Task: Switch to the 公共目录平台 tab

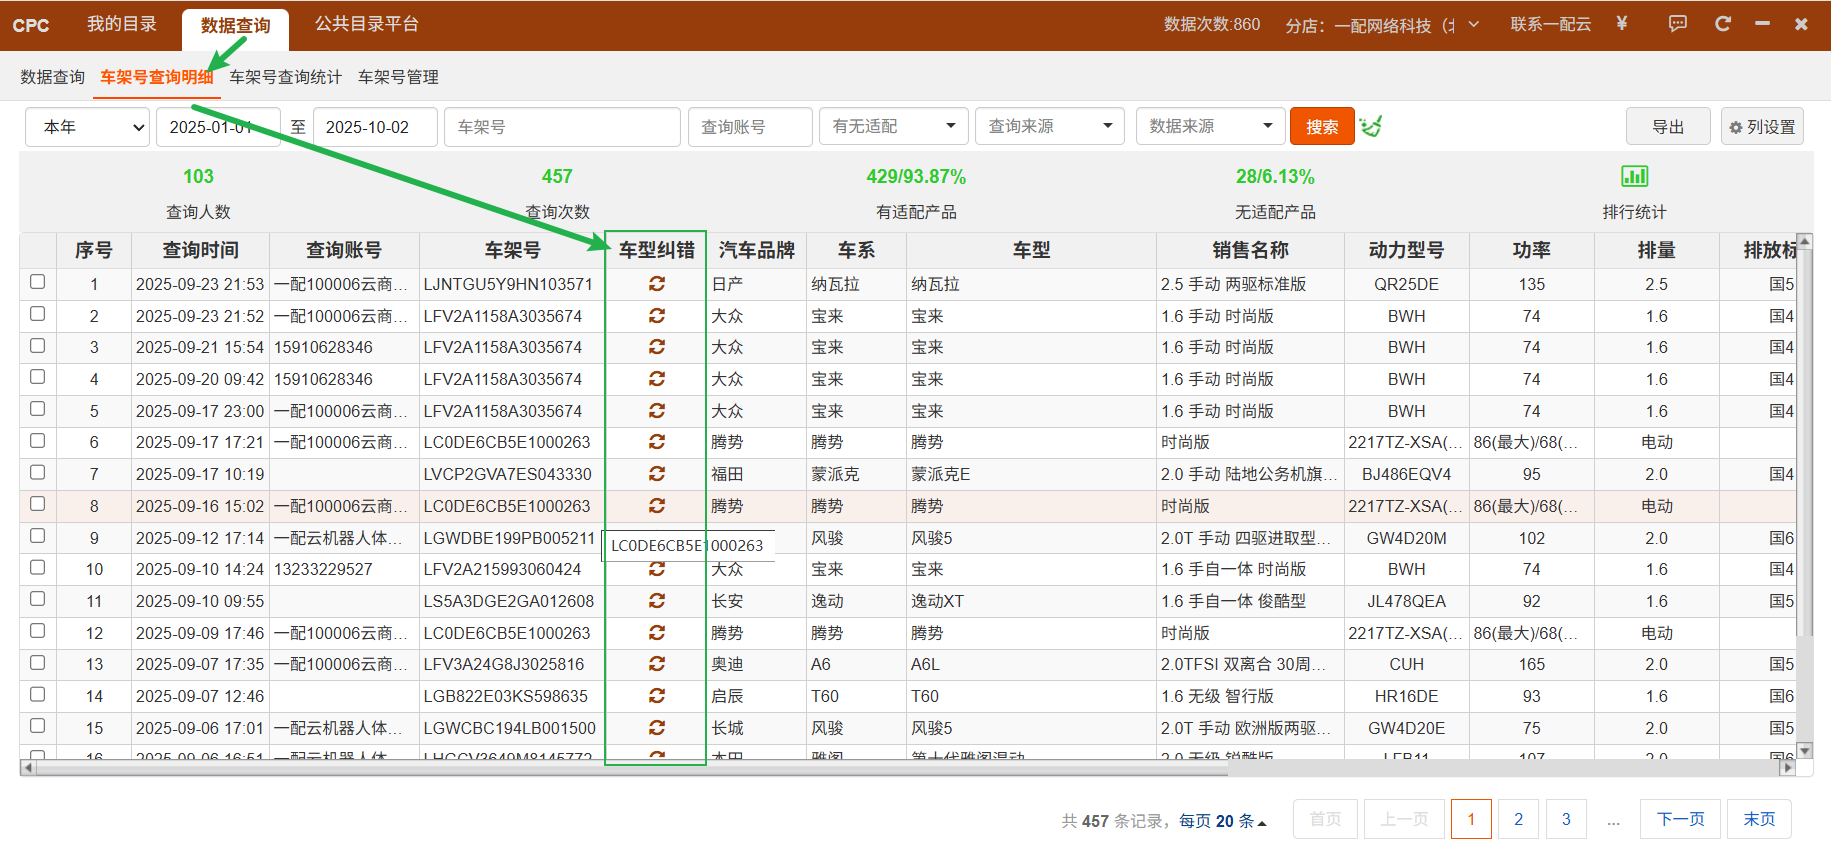Action: click(x=366, y=24)
